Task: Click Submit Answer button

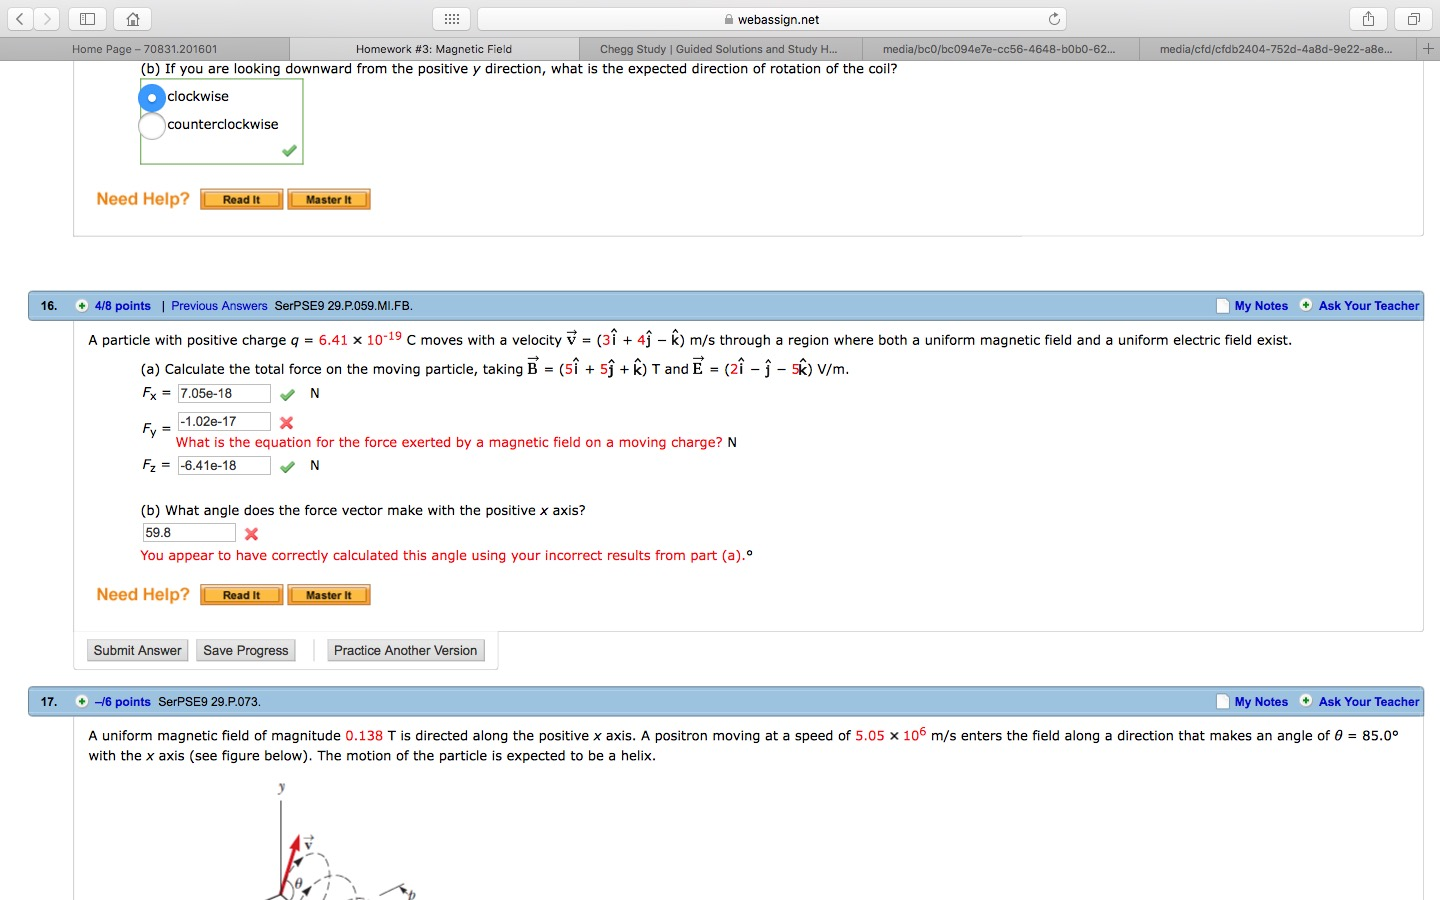Action: 138,650
